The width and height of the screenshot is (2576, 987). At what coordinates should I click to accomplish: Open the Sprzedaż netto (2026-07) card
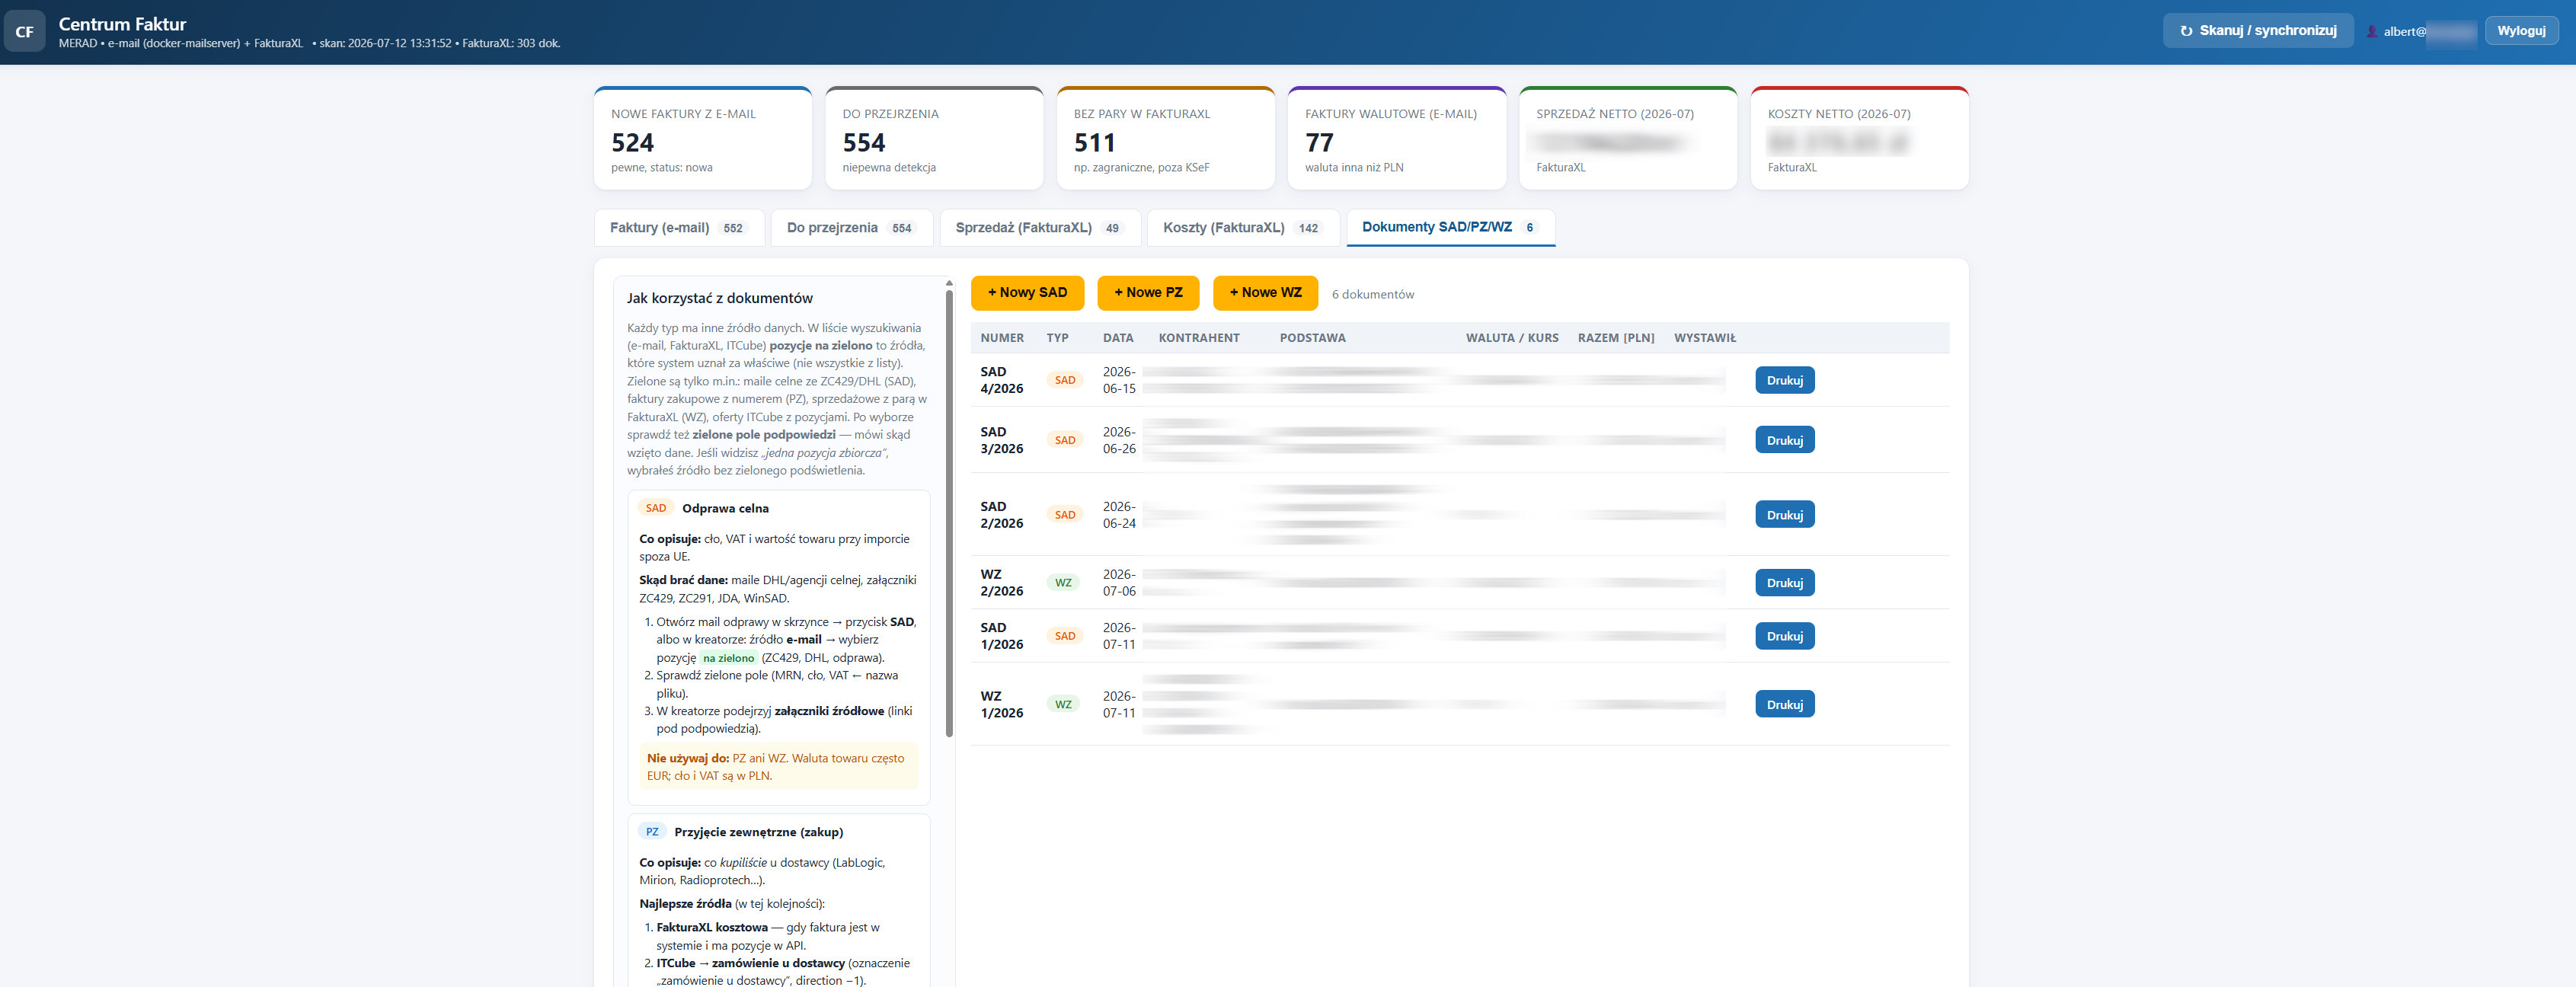1628,138
